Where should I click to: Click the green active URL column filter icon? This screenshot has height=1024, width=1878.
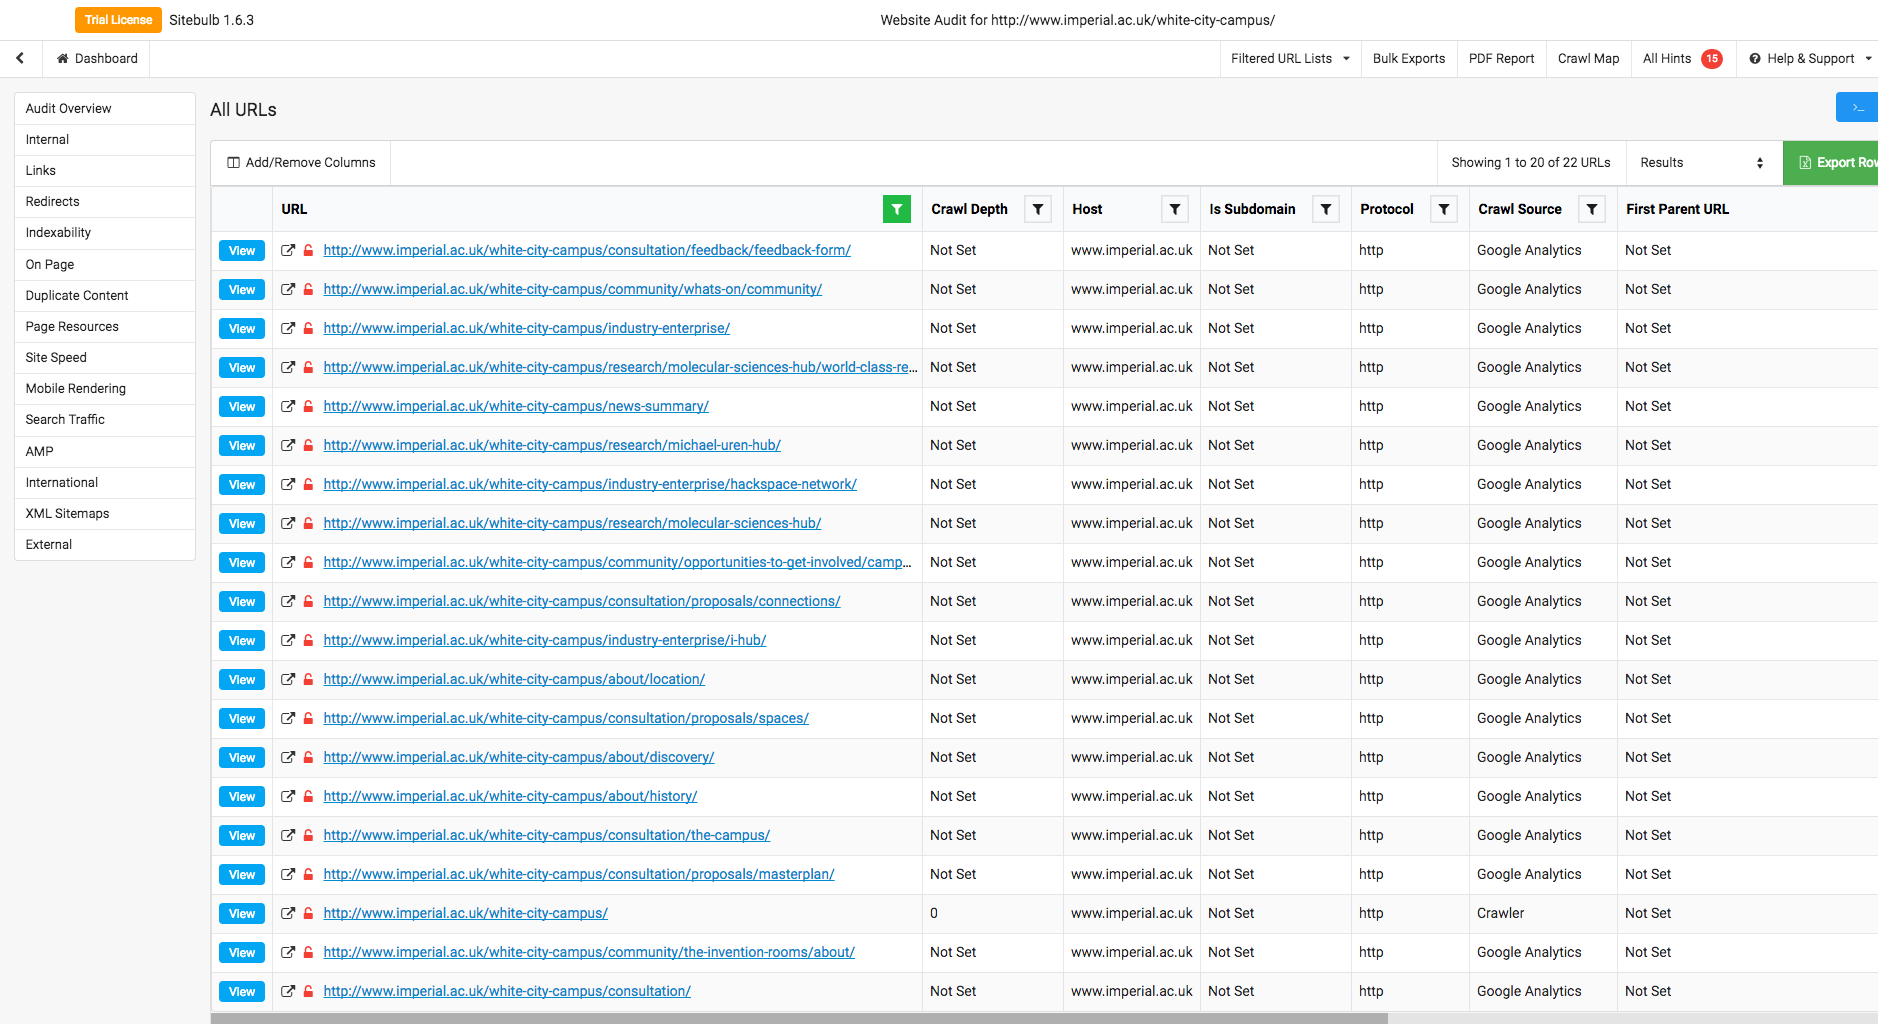[896, 209]
